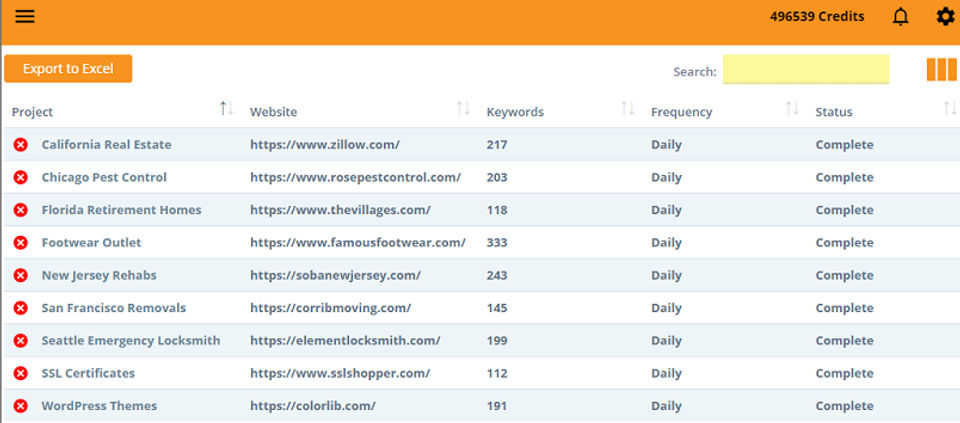Sort table by Frequency column
Image resolution: width=960 pixels, height=423 pixels.
[x=792, y=109]
